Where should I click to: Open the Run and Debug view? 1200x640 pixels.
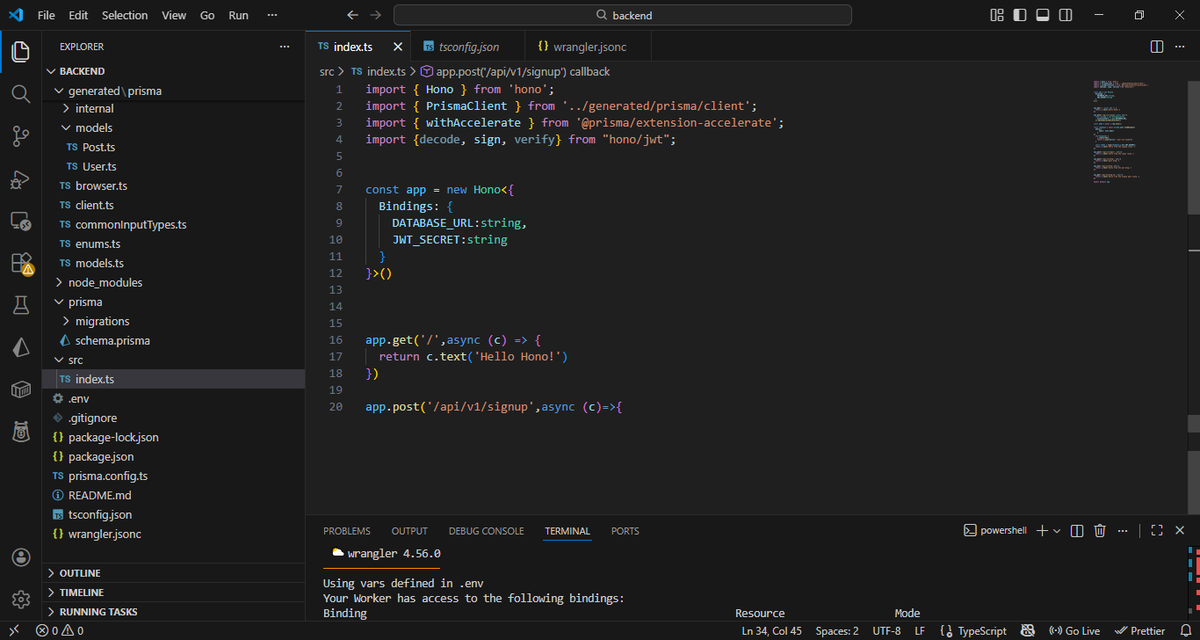20,179
